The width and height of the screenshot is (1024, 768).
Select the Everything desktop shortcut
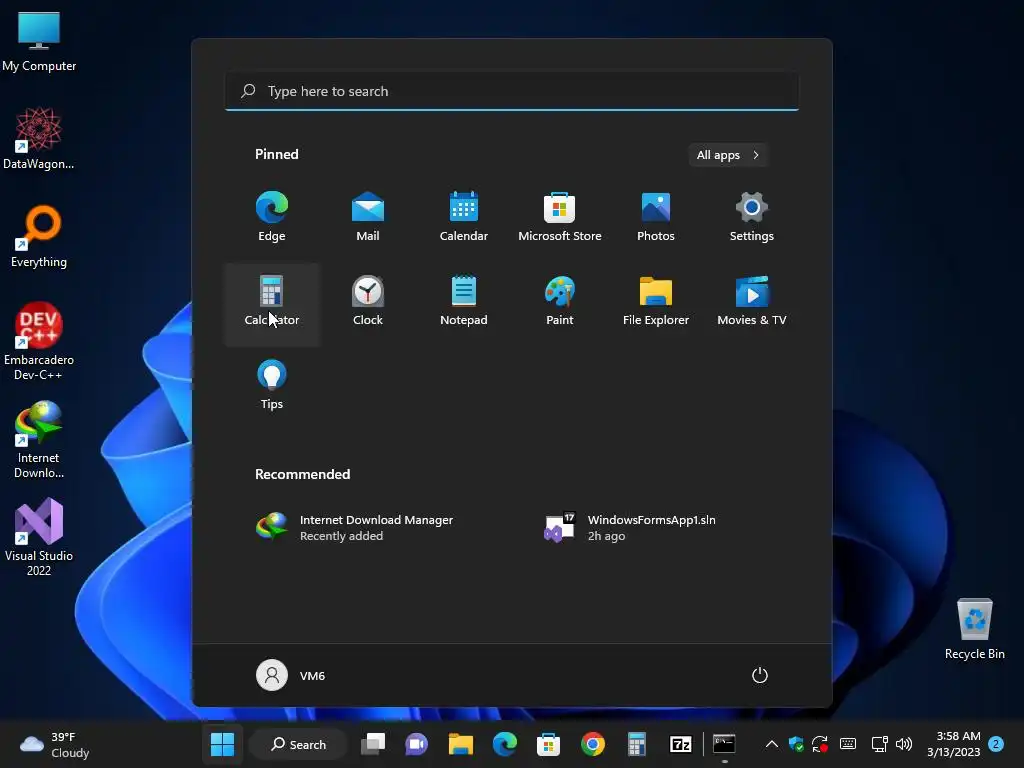click(39, 236)
